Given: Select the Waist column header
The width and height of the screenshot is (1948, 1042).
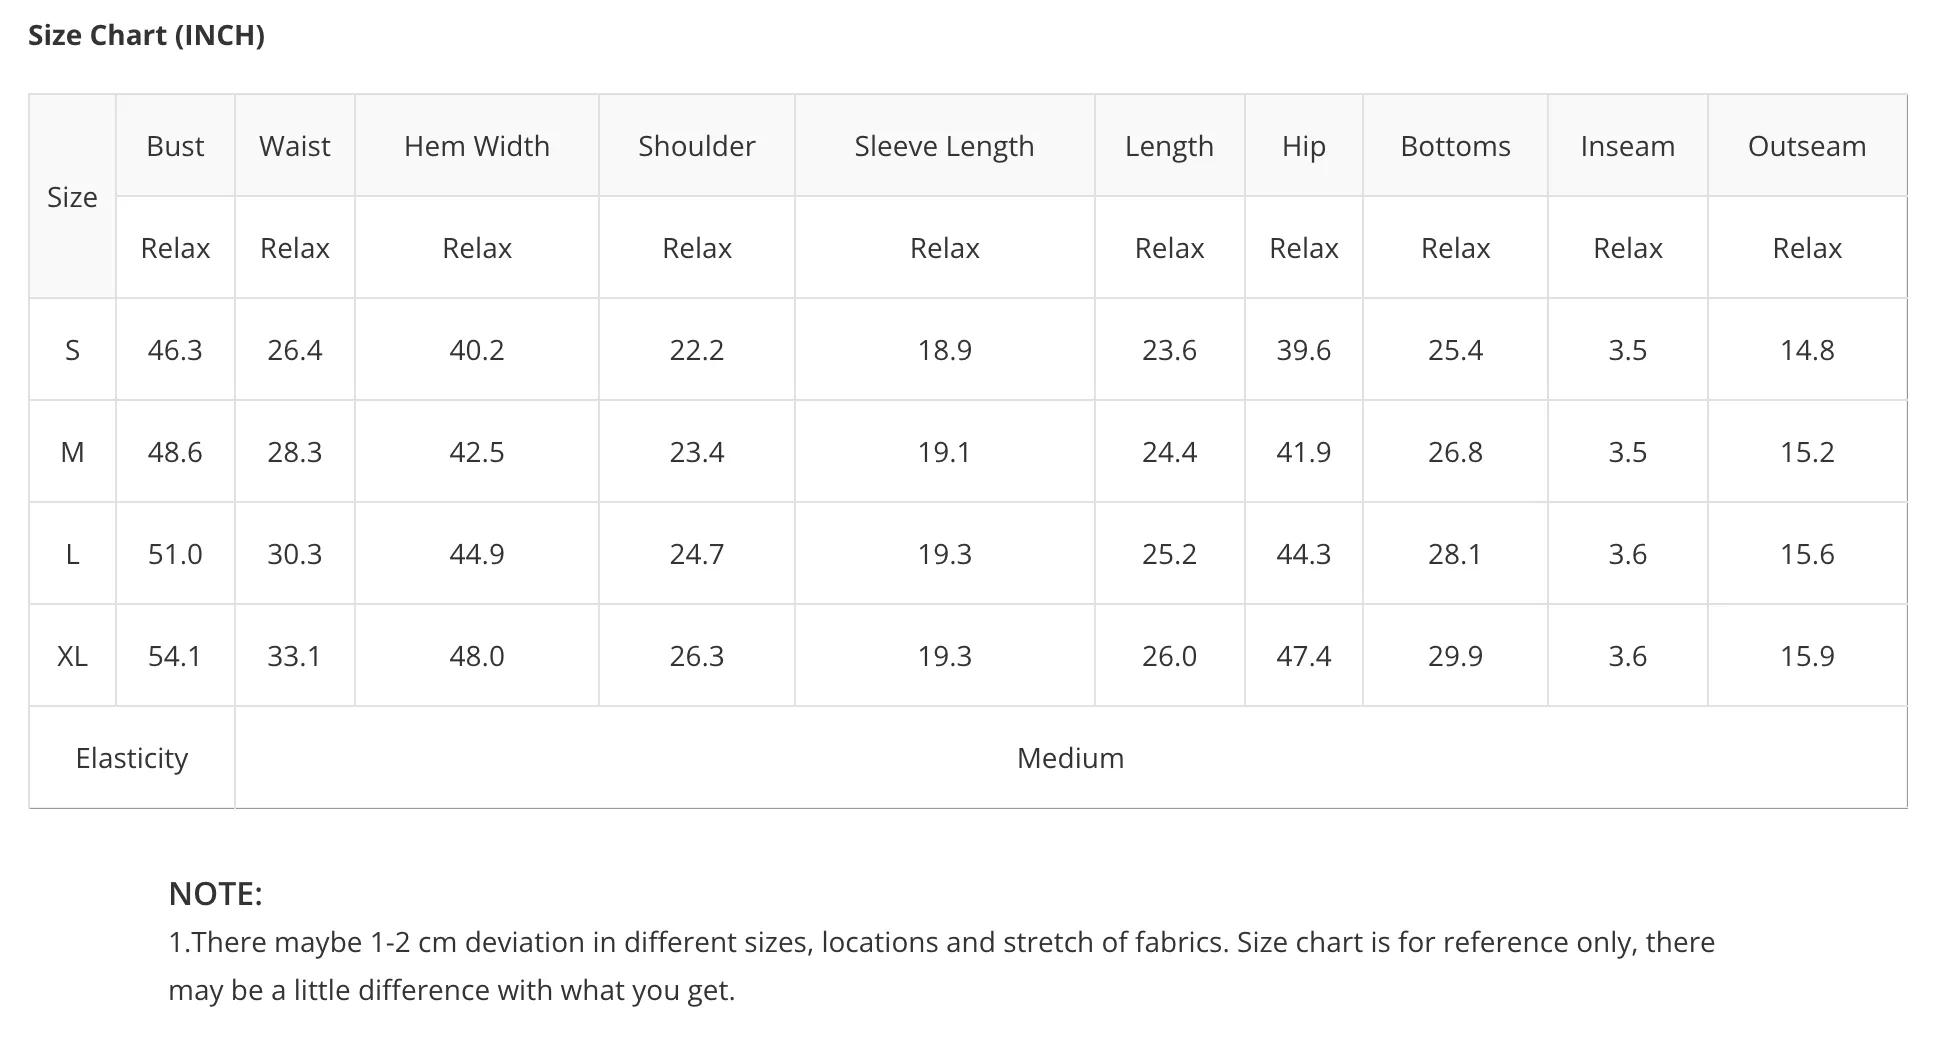Looking at the screenshot, I should [x=295, y=146].
